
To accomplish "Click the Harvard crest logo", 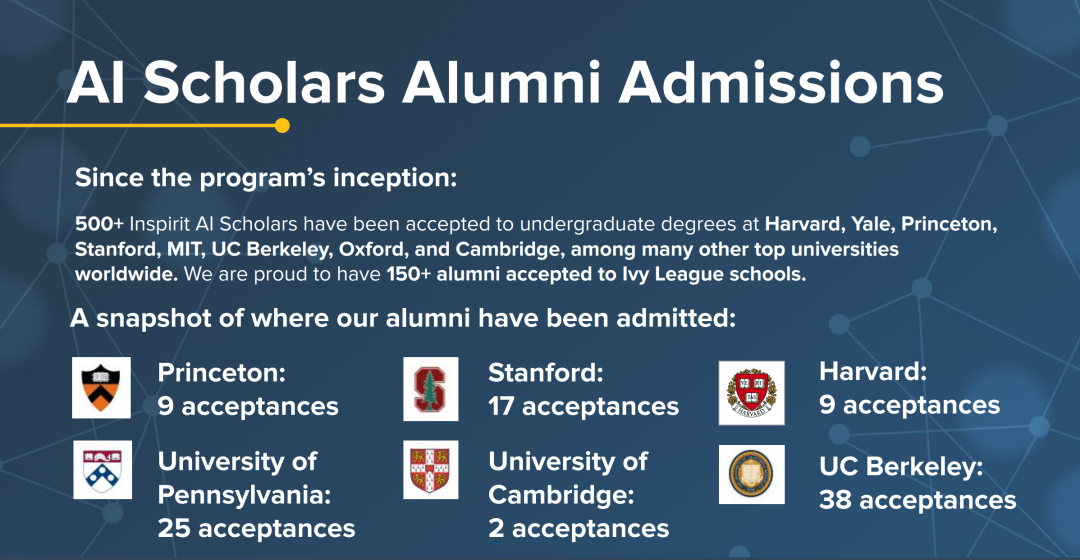I will pyautogui.click(x=751, y=392).
